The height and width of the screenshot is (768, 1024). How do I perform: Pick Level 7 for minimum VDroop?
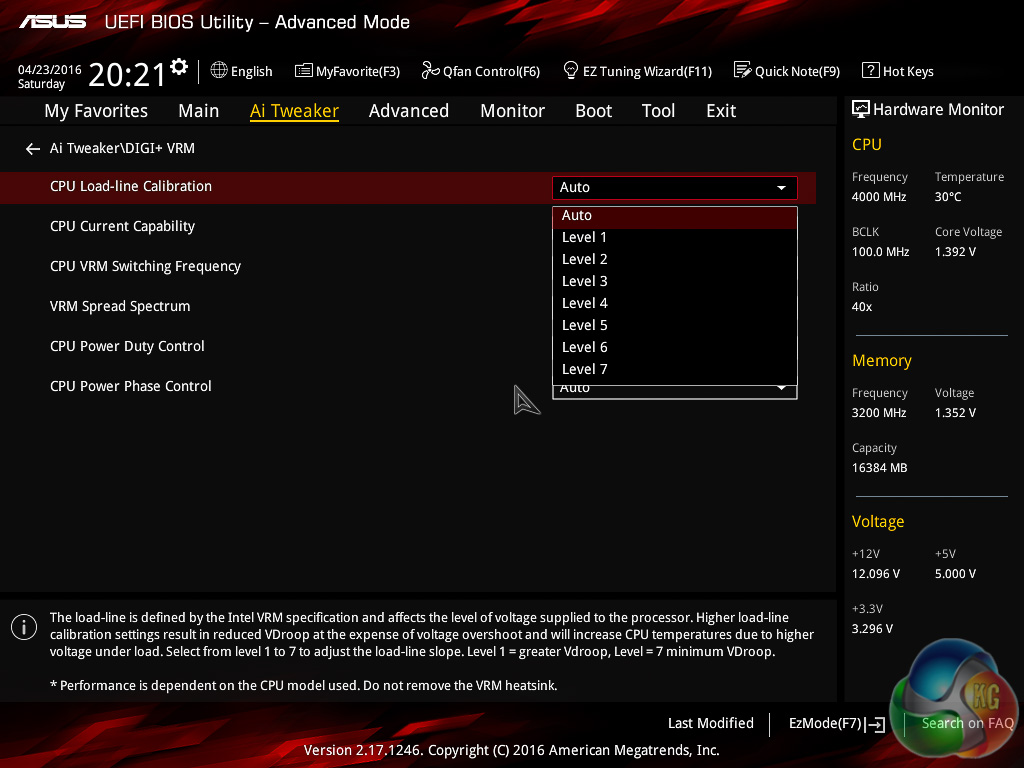click(585, 369)
